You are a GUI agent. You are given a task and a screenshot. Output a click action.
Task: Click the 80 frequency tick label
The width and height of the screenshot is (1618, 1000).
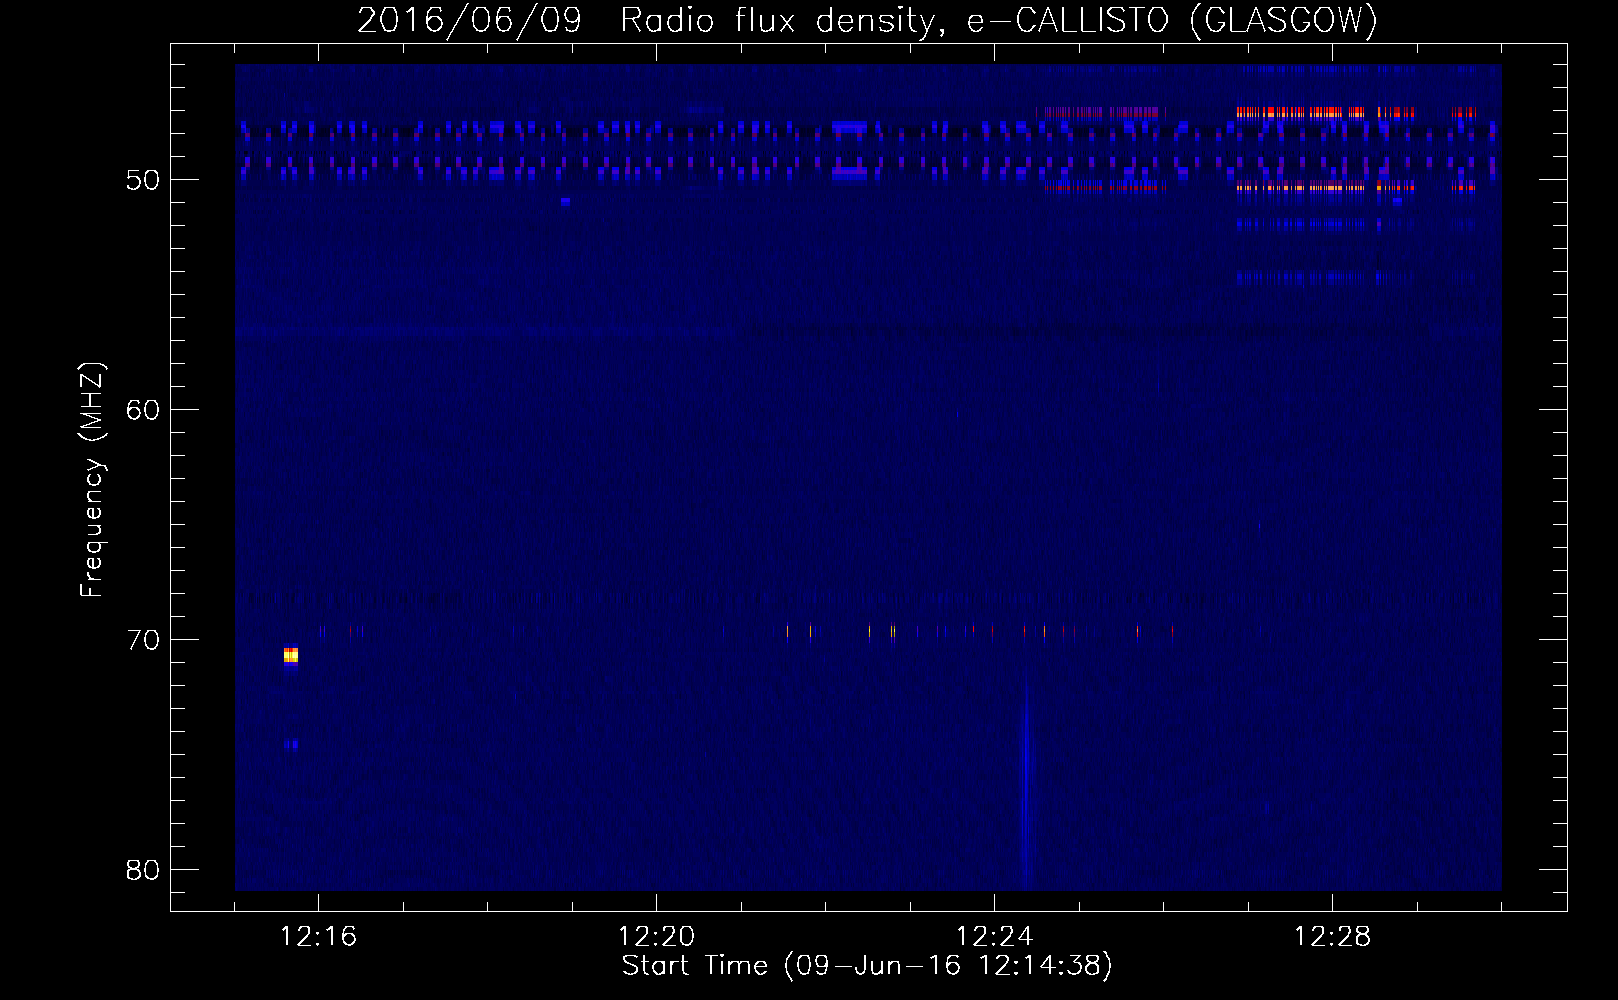point(144,870)
